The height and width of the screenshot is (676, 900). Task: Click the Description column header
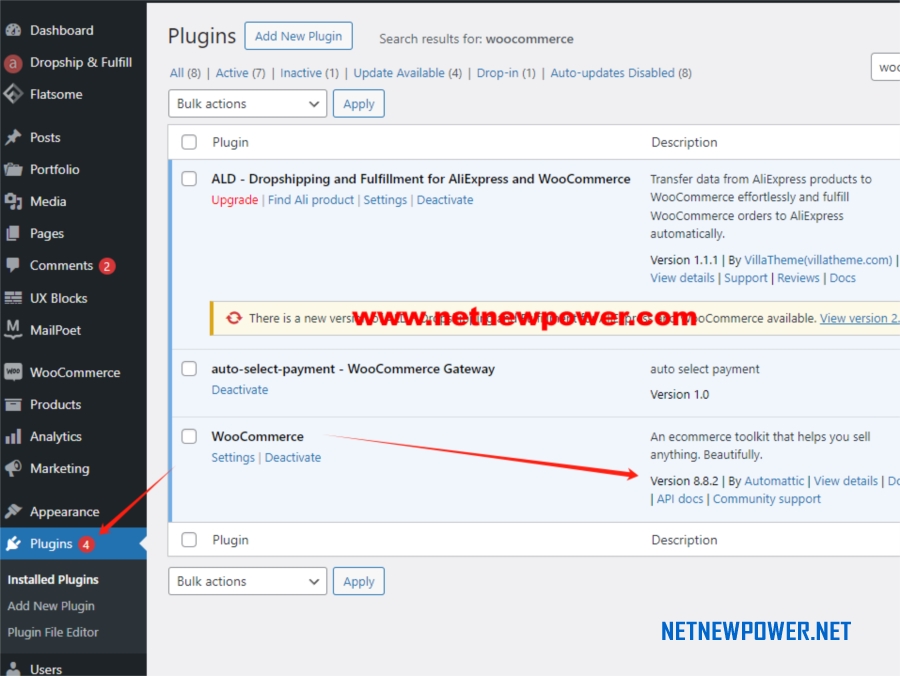point(684,142)
